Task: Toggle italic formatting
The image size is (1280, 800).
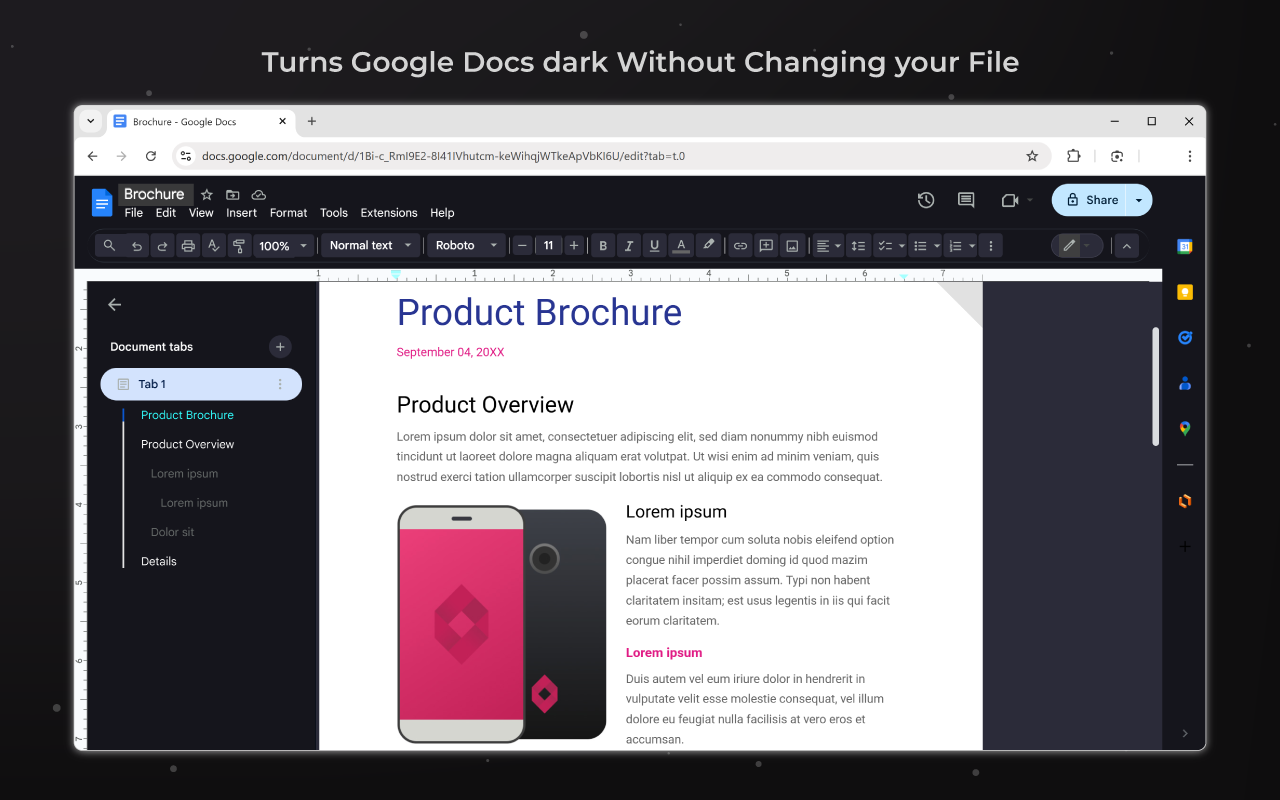Action: pos(628,245)
